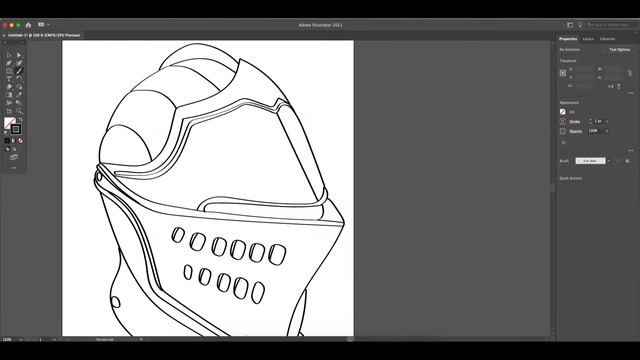The height and width of the screenshot is (360, 640).
Task: Apply solid Color mode button
Action: point(7,141)
